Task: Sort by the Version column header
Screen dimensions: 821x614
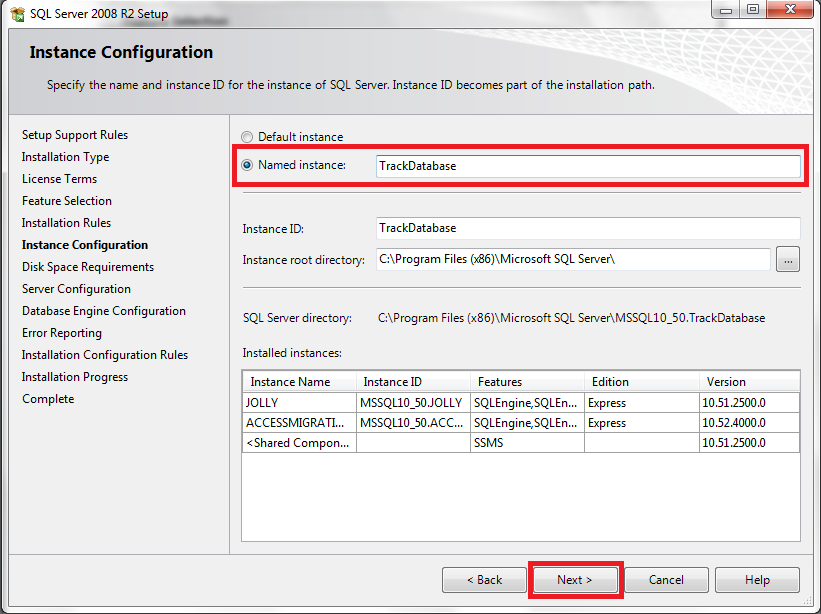Action: [x=749, y=382]
